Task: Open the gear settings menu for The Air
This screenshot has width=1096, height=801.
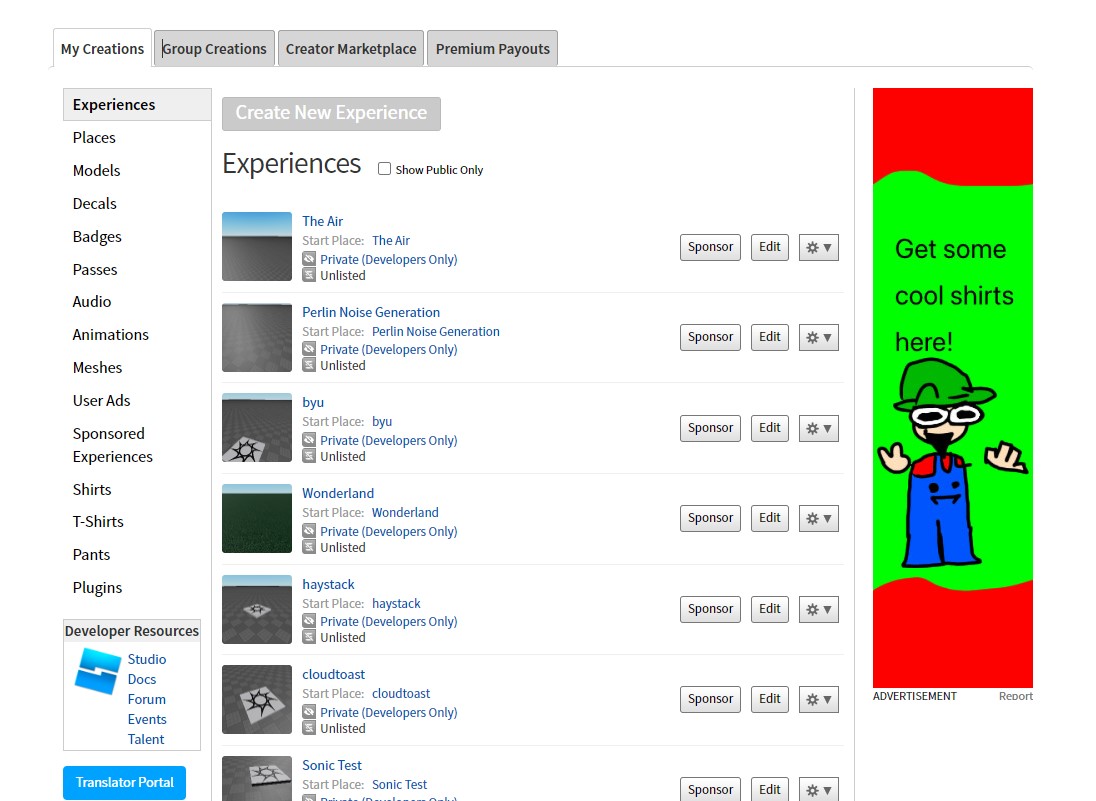Action: point(819,247)
